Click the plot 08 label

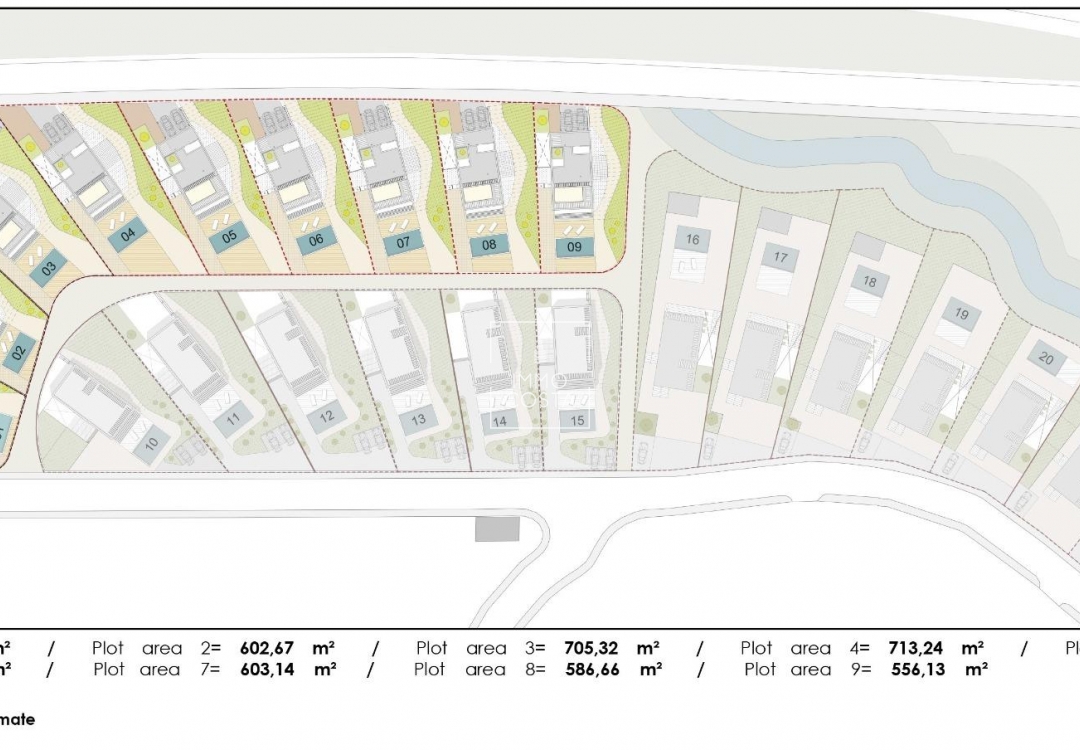click(489, 244)
